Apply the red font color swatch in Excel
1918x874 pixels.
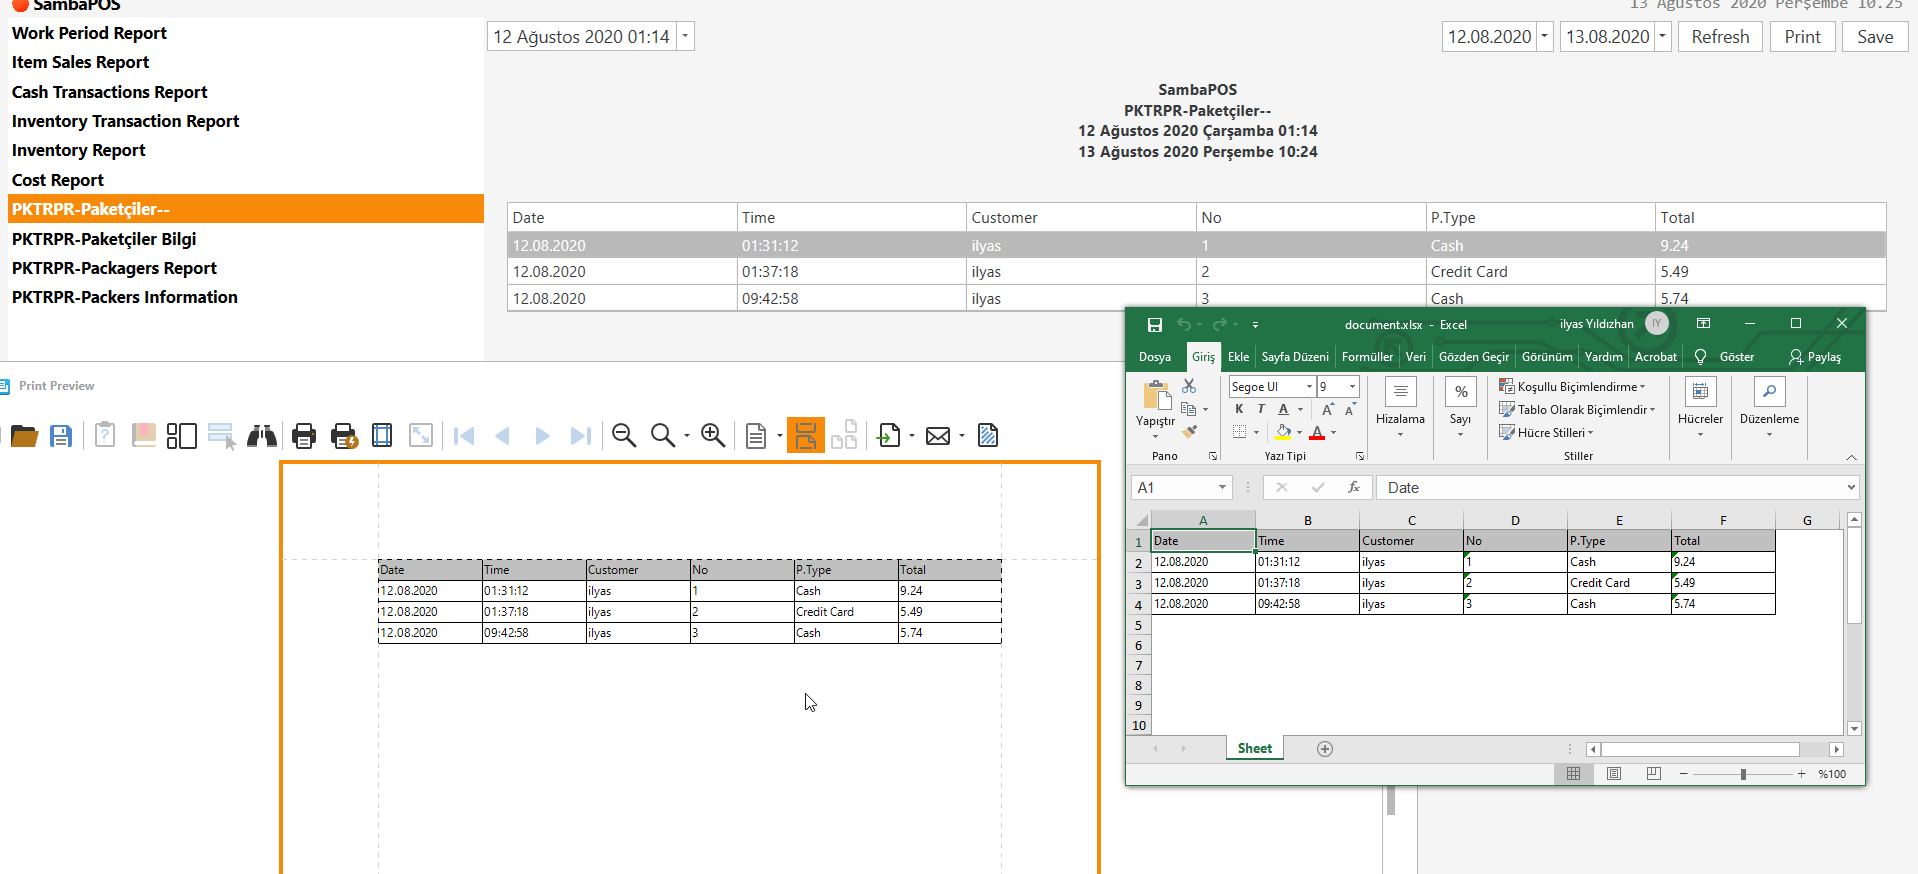pos(1317,432)
